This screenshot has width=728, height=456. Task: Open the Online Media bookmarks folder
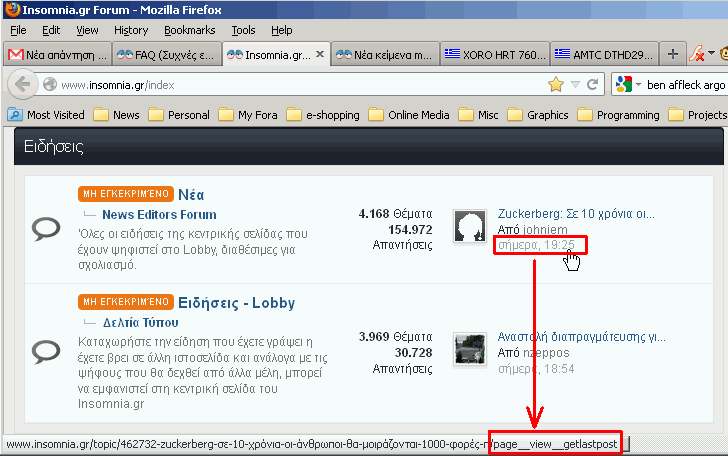pyautogui.click(x=409, y=115)
